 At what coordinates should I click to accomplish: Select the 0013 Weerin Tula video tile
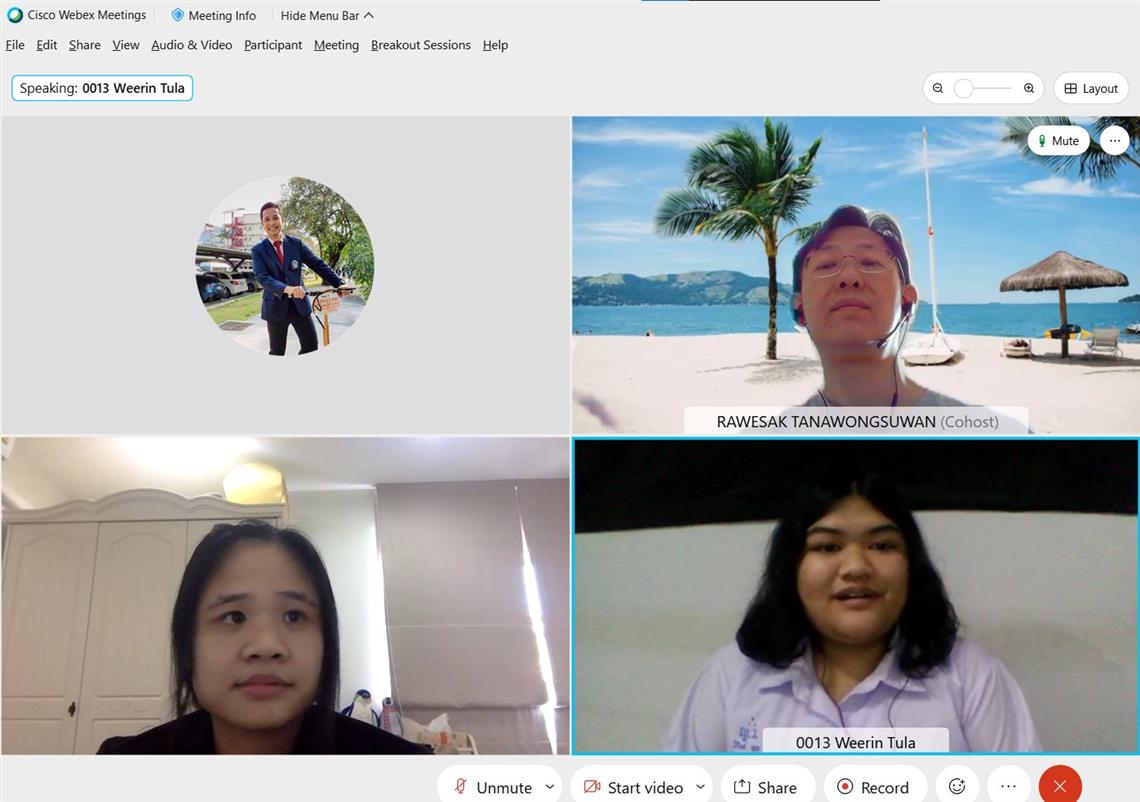pos(855,595)
